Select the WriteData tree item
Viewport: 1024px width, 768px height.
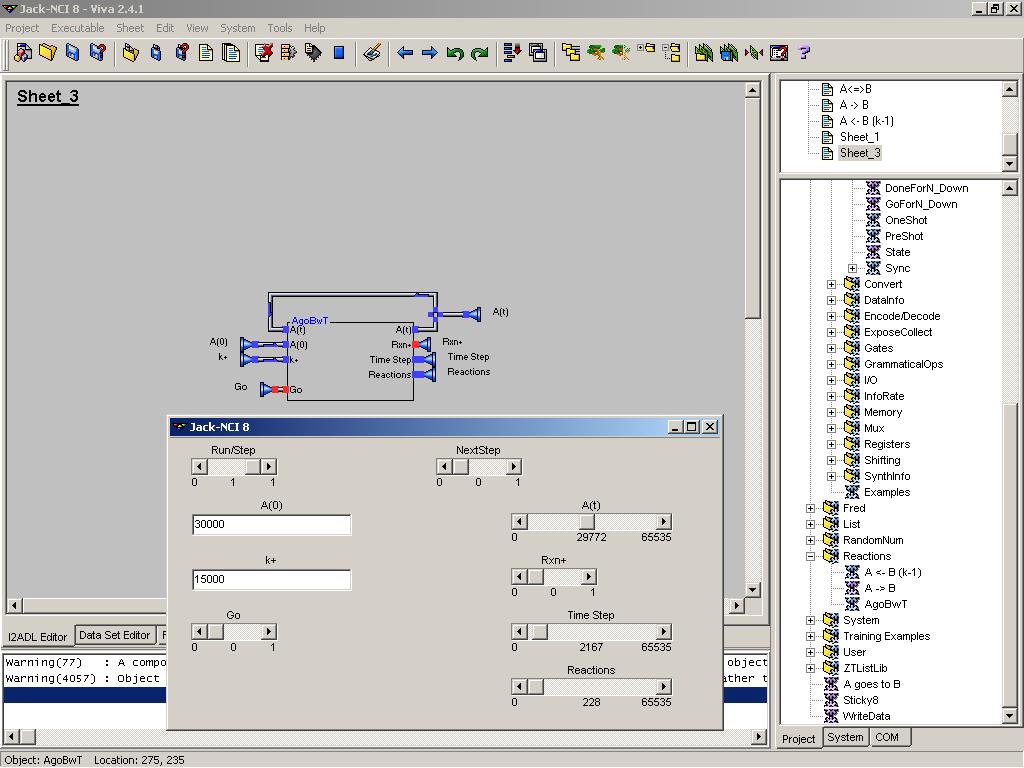[x=866, y=716]
